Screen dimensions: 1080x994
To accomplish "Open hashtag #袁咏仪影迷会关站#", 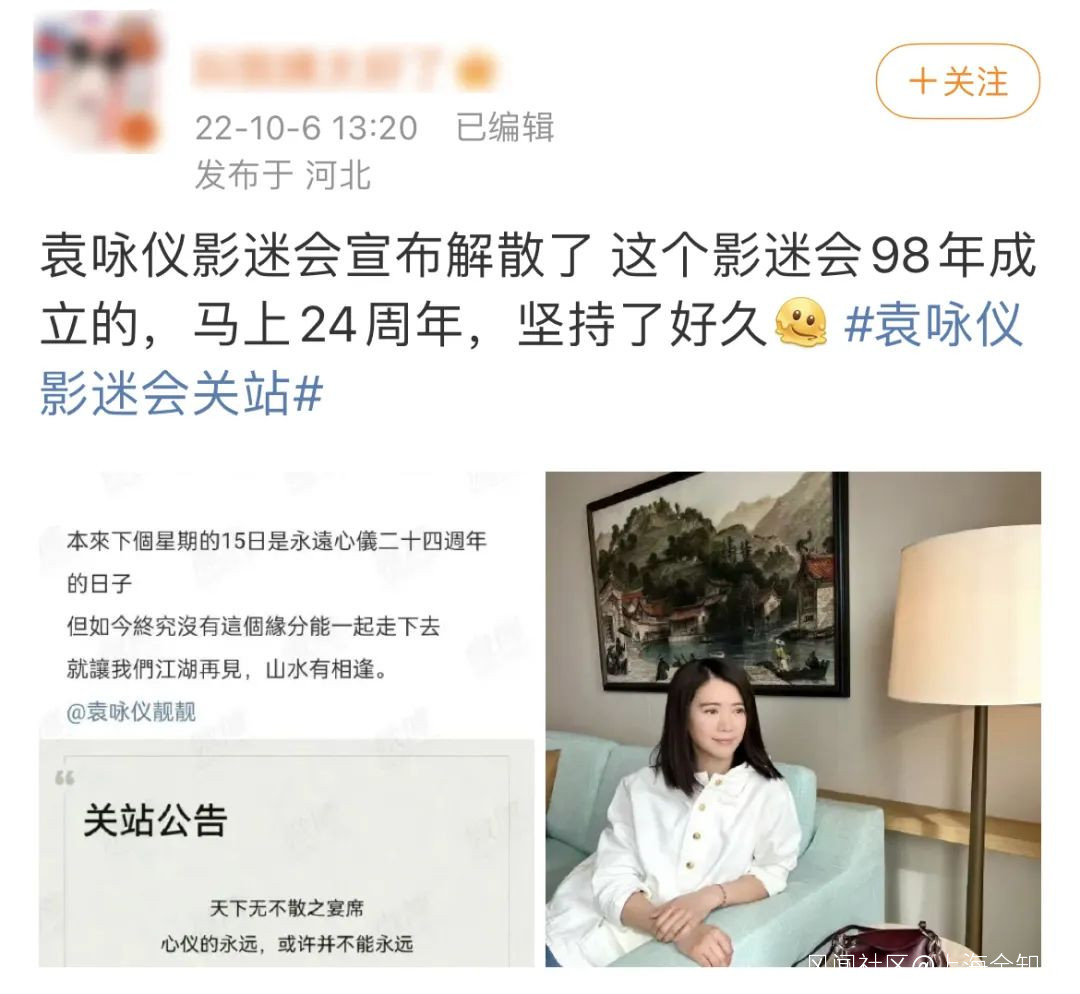I will pyautogui.click(x=530, y=358).
